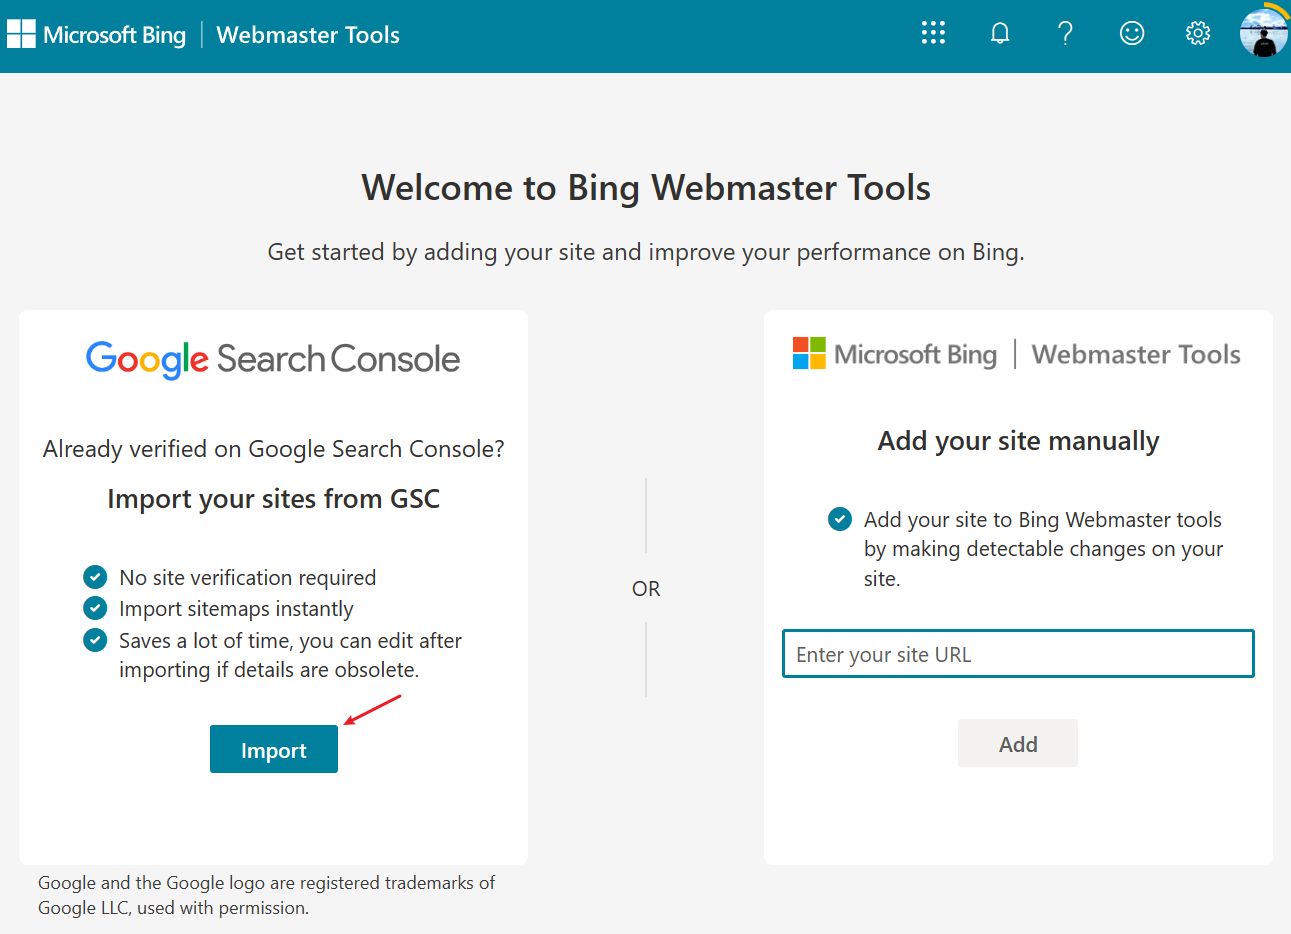Select the "Add your site manually" heading
This screenshot has width=1291, height=934.
(x=1018, y=441)
